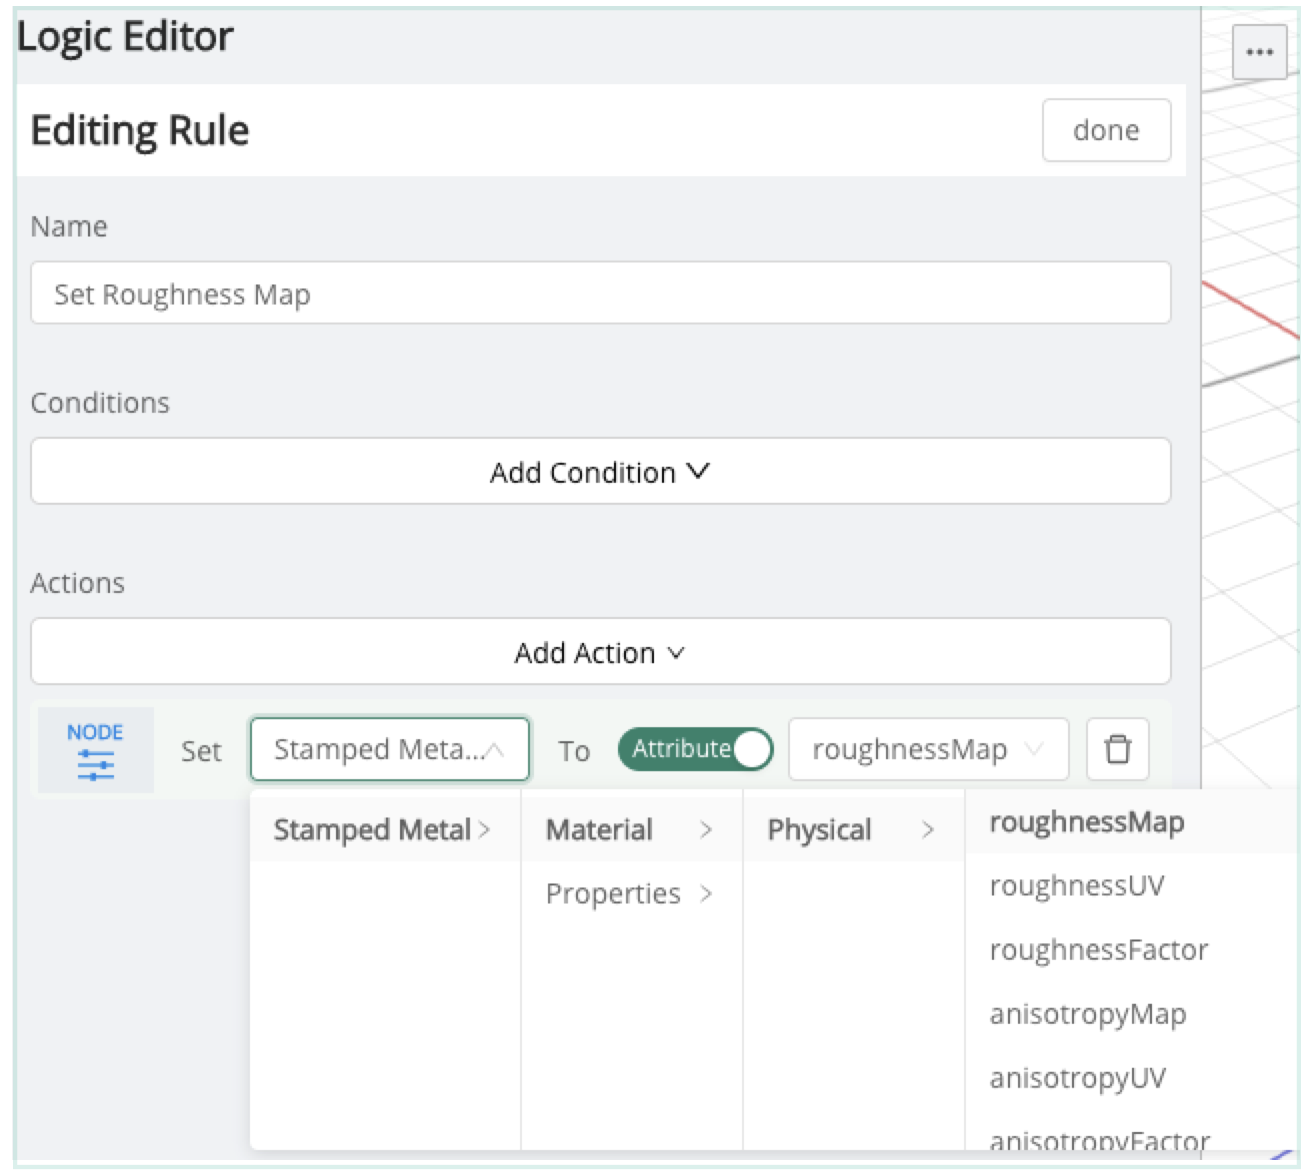The width and height of the screenshot is (1308, 1174).
Task: Toggle the Attribute switch off
Action: tap(695, 749)
